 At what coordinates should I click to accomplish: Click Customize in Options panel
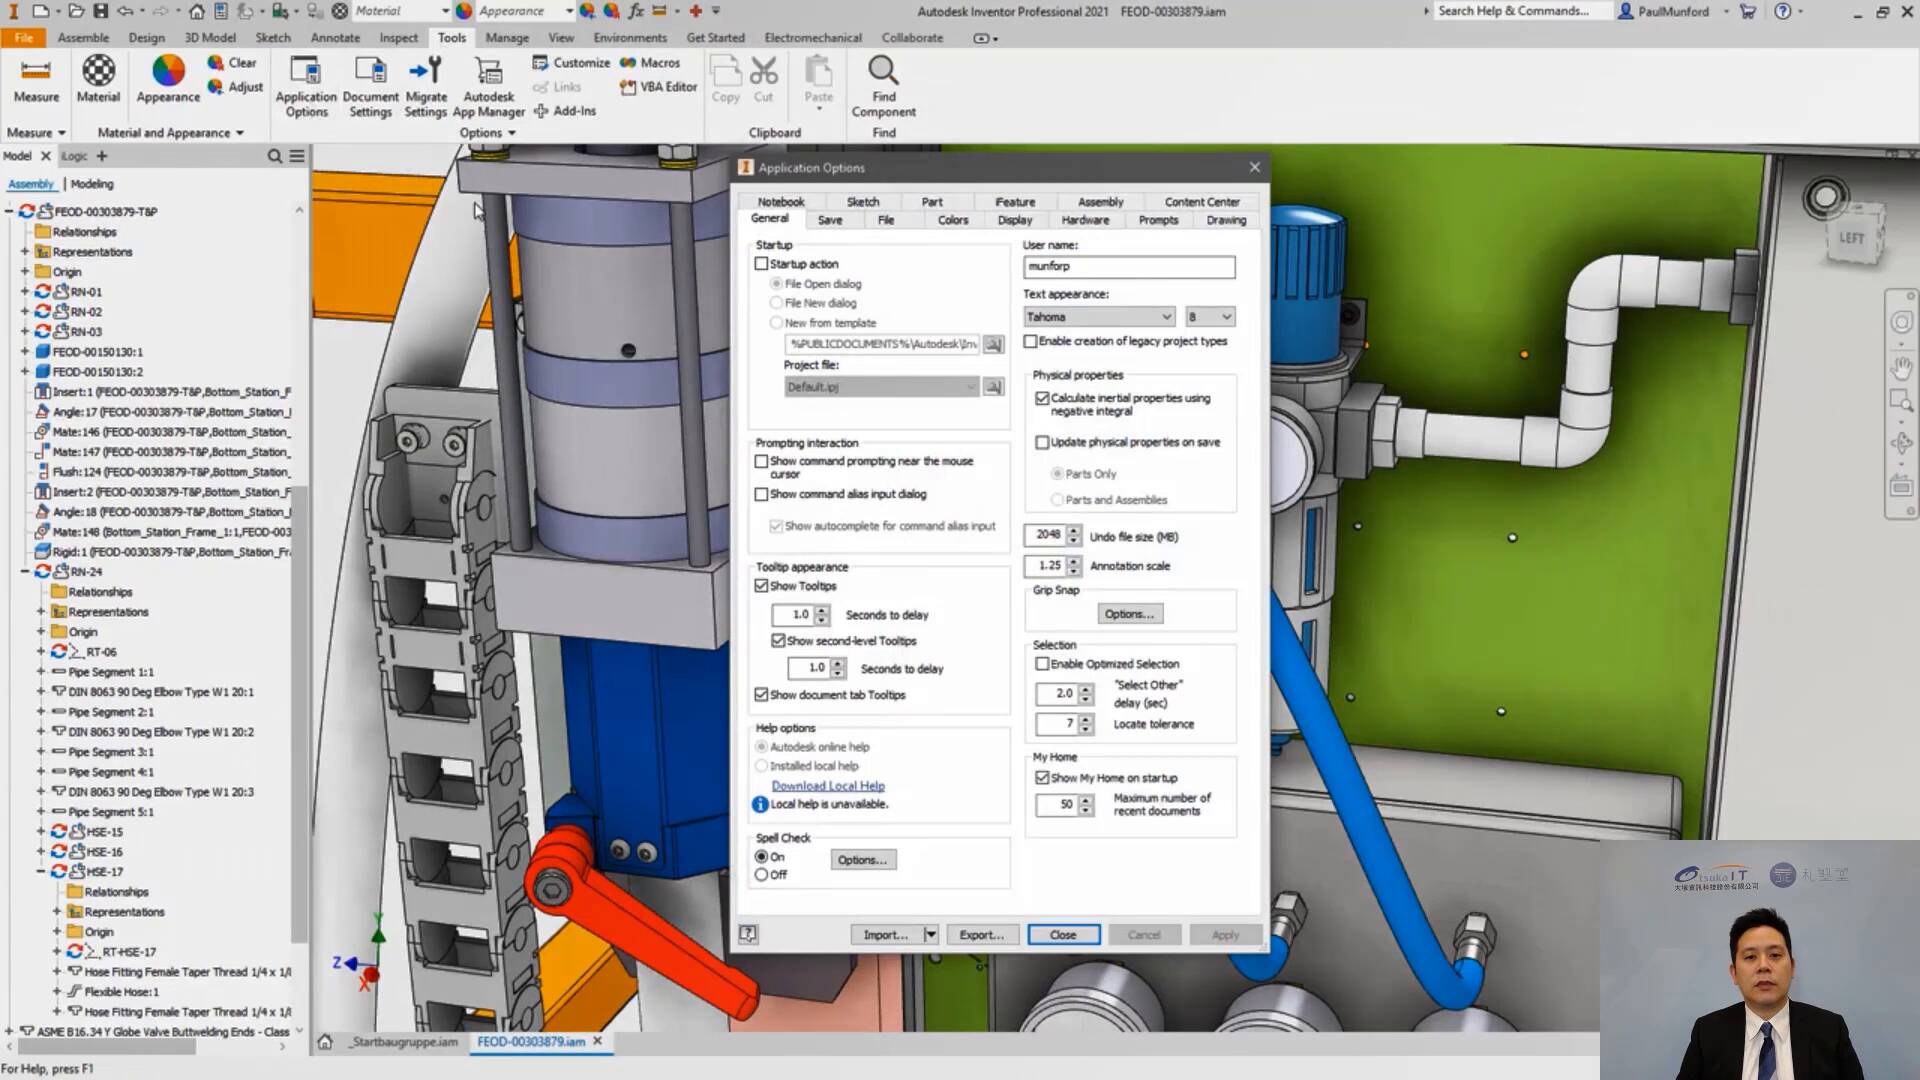571,62
